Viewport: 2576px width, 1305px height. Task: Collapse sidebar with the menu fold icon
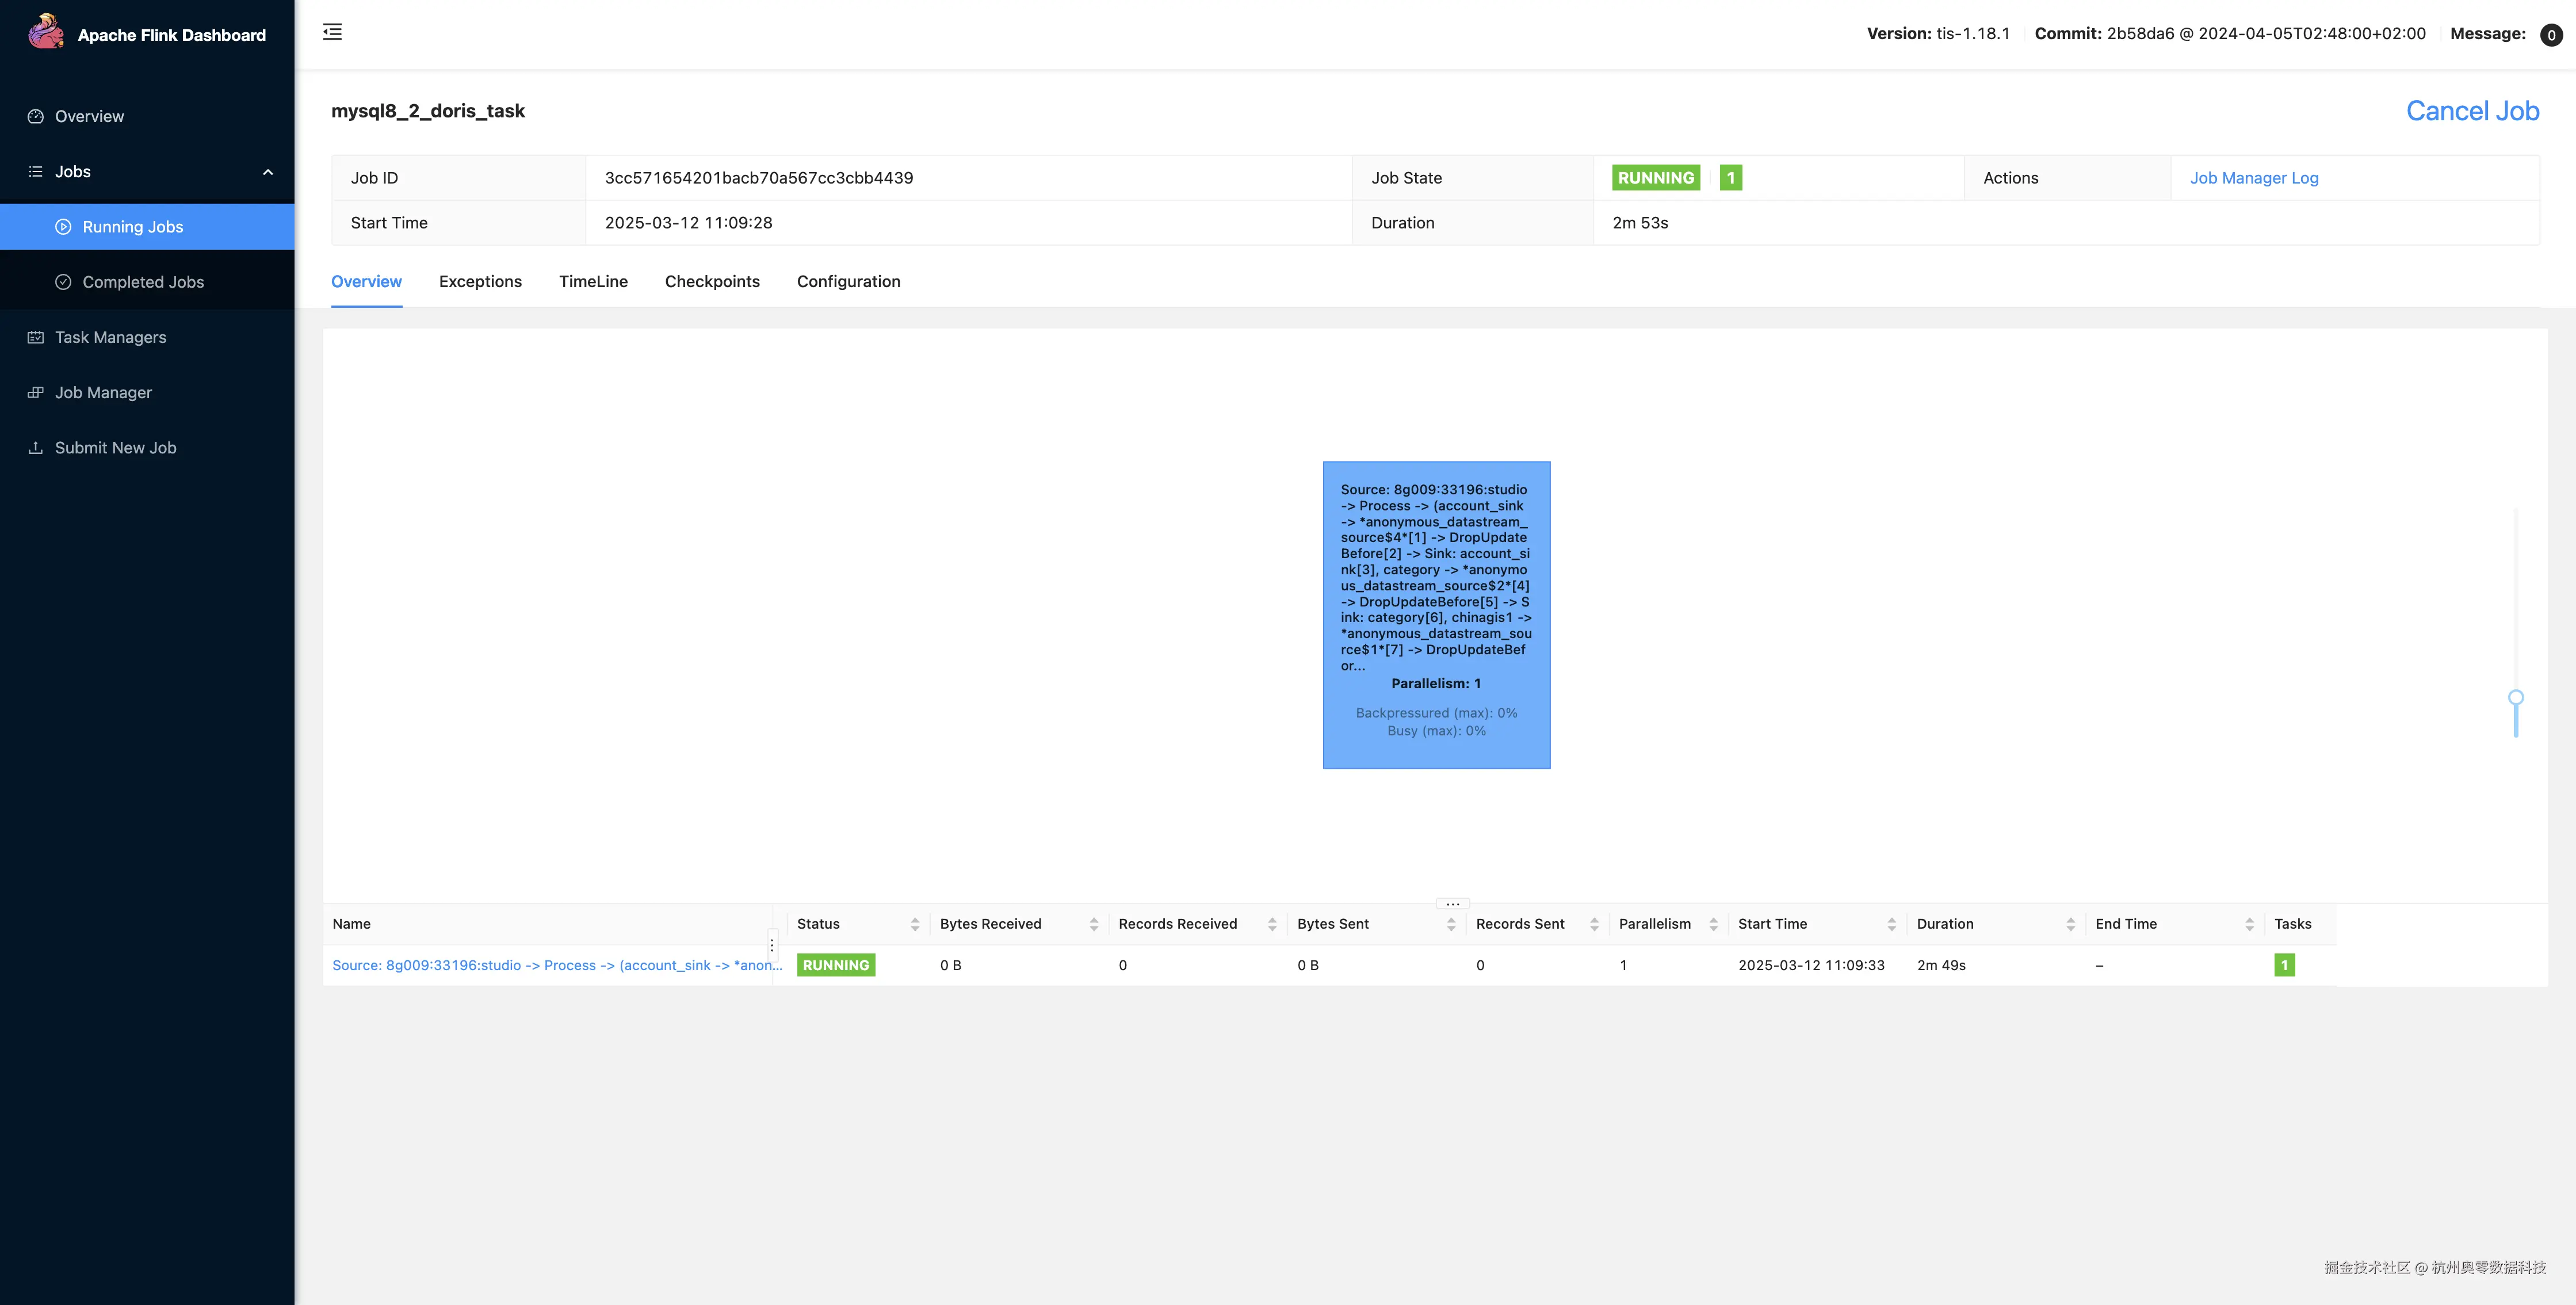[332, 32]
